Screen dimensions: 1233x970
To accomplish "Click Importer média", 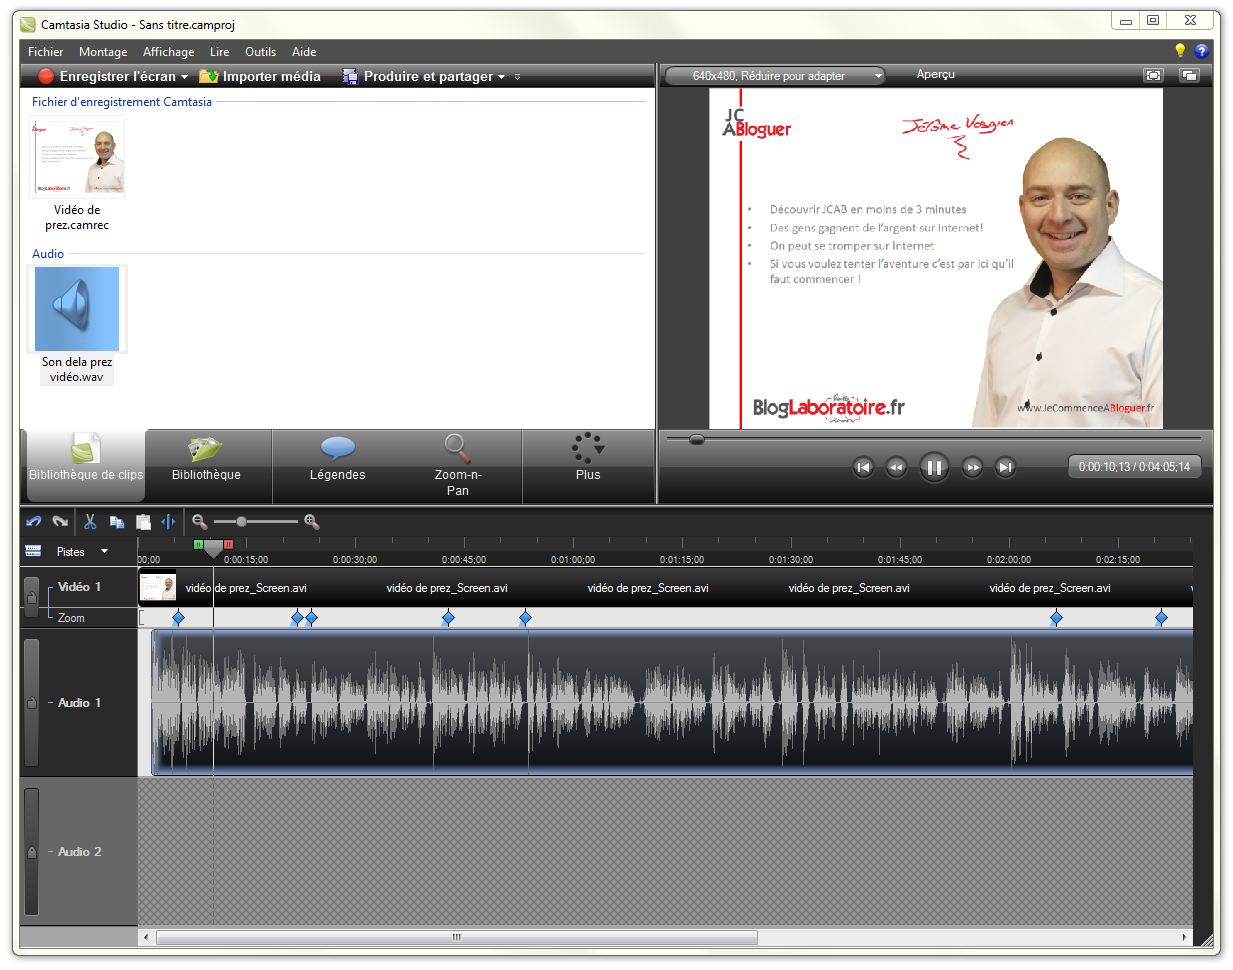I will point(260,76).
